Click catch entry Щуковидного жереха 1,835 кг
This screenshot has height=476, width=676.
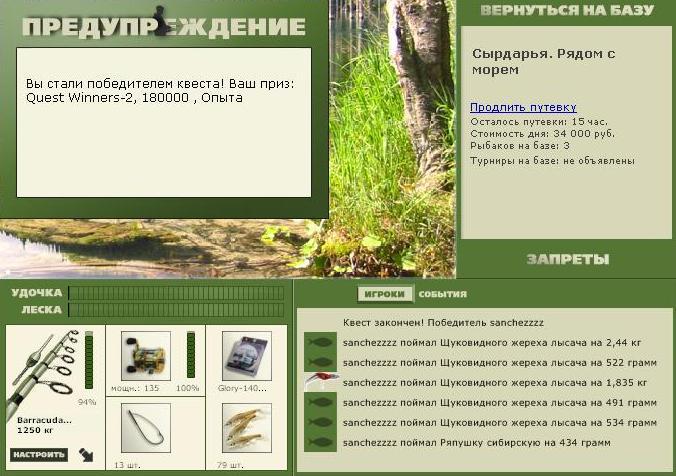(495, 382)
